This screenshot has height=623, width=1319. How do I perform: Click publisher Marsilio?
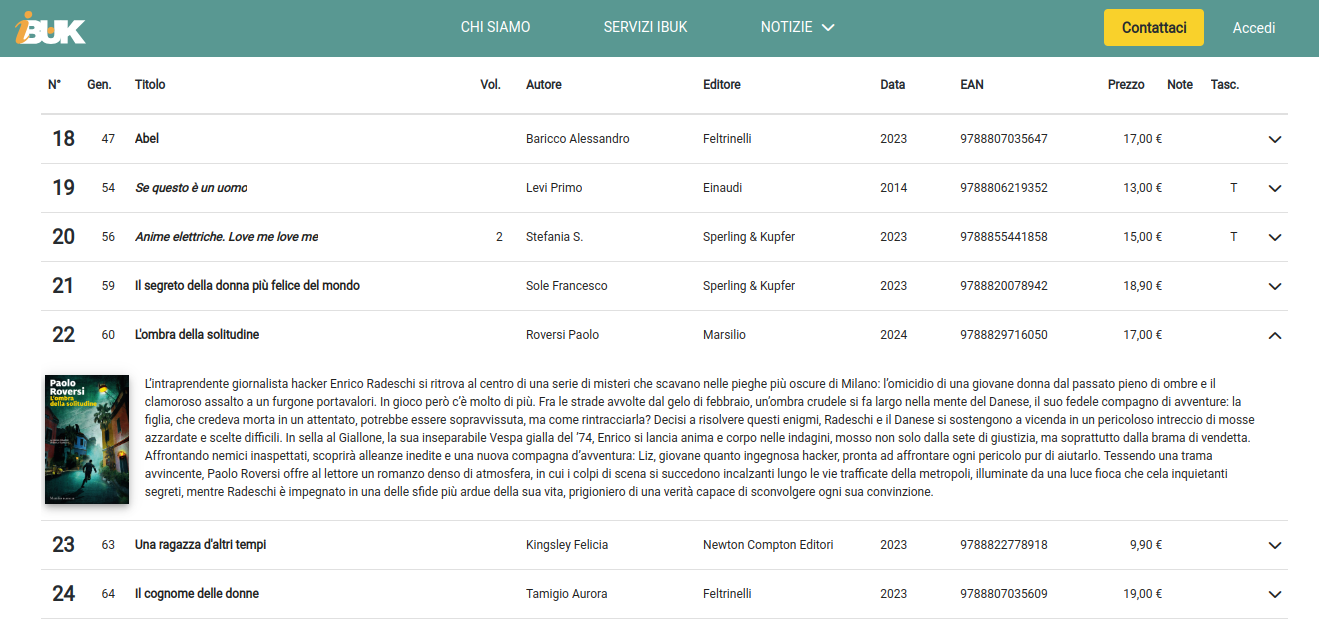(x=724, y=335)
